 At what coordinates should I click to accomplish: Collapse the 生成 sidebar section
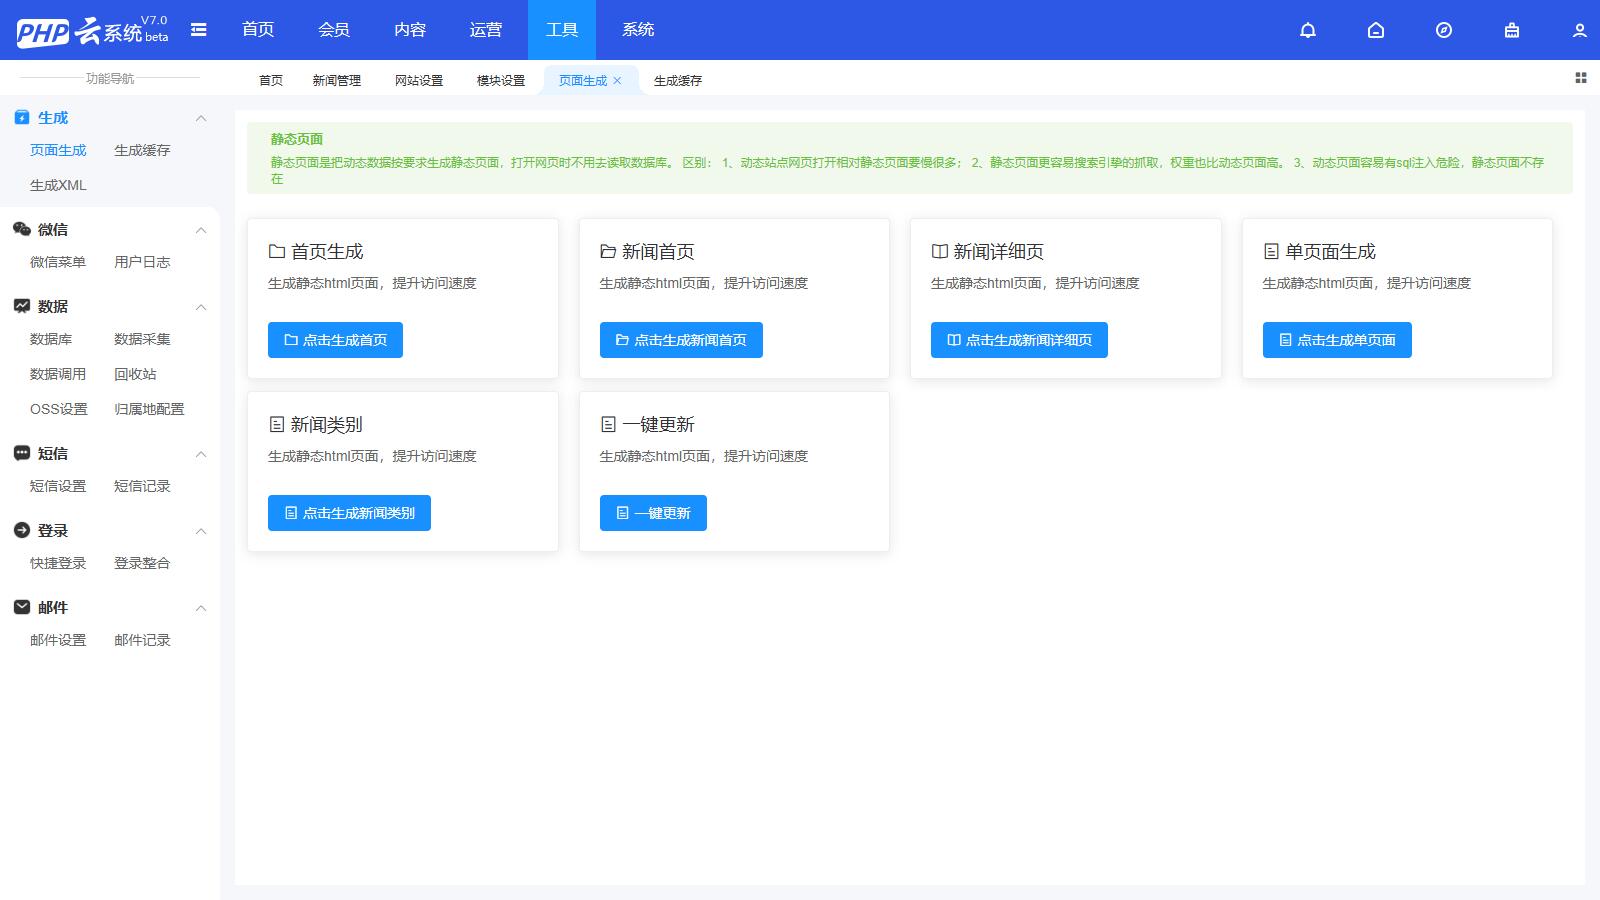coord(201,118)
